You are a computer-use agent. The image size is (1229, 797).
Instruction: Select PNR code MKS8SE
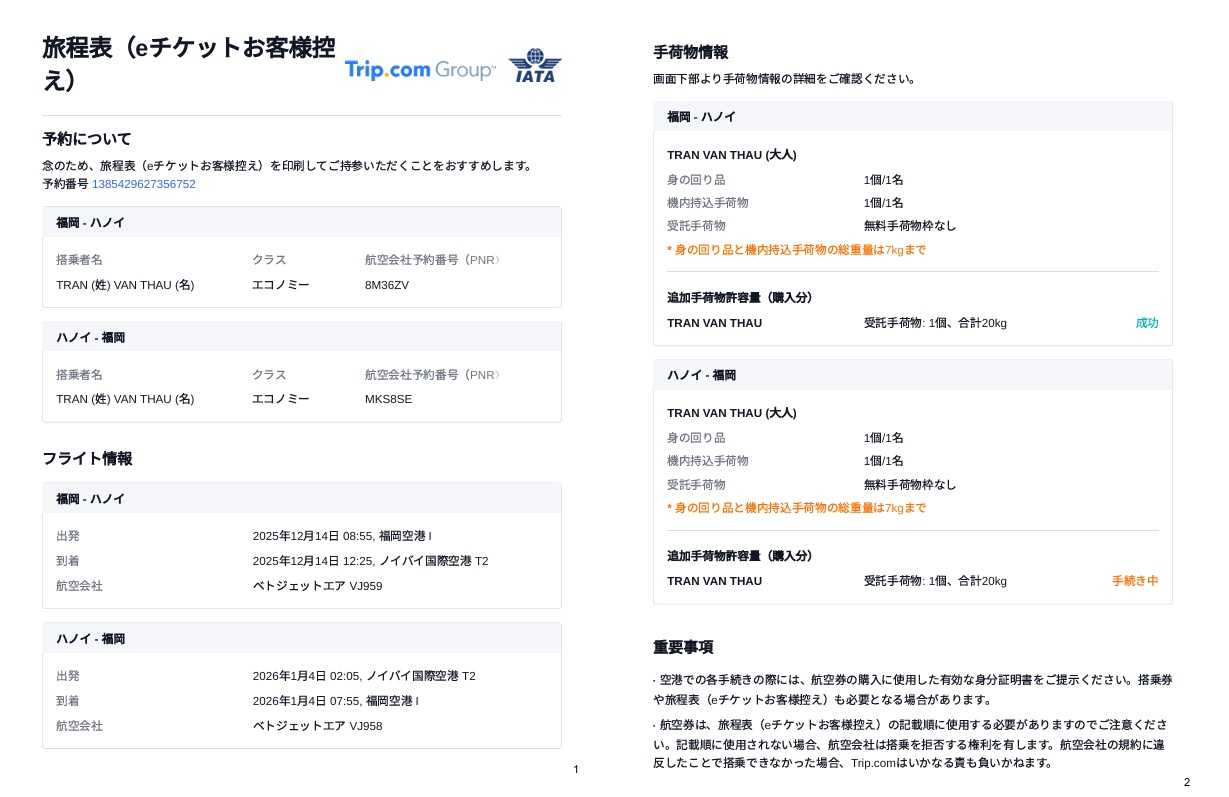388,399
